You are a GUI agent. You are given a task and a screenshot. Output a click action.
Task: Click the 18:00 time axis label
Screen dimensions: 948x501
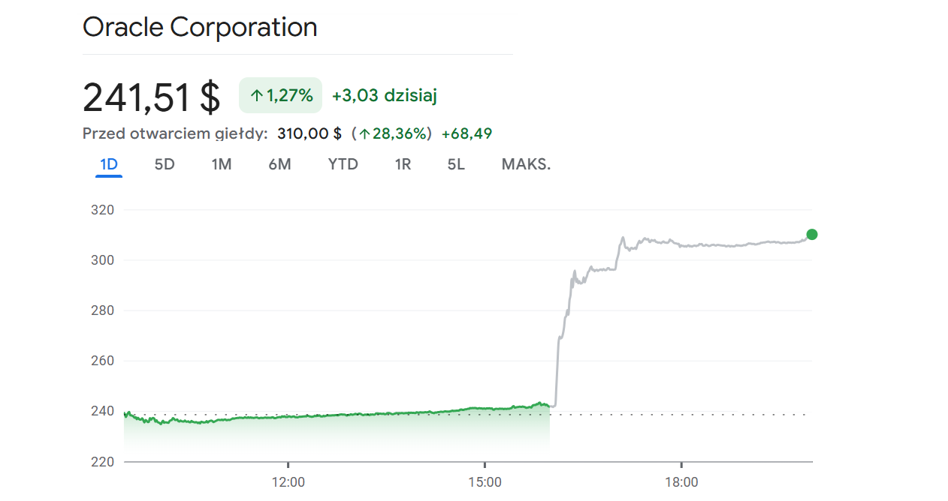click(x=681, y=482)
